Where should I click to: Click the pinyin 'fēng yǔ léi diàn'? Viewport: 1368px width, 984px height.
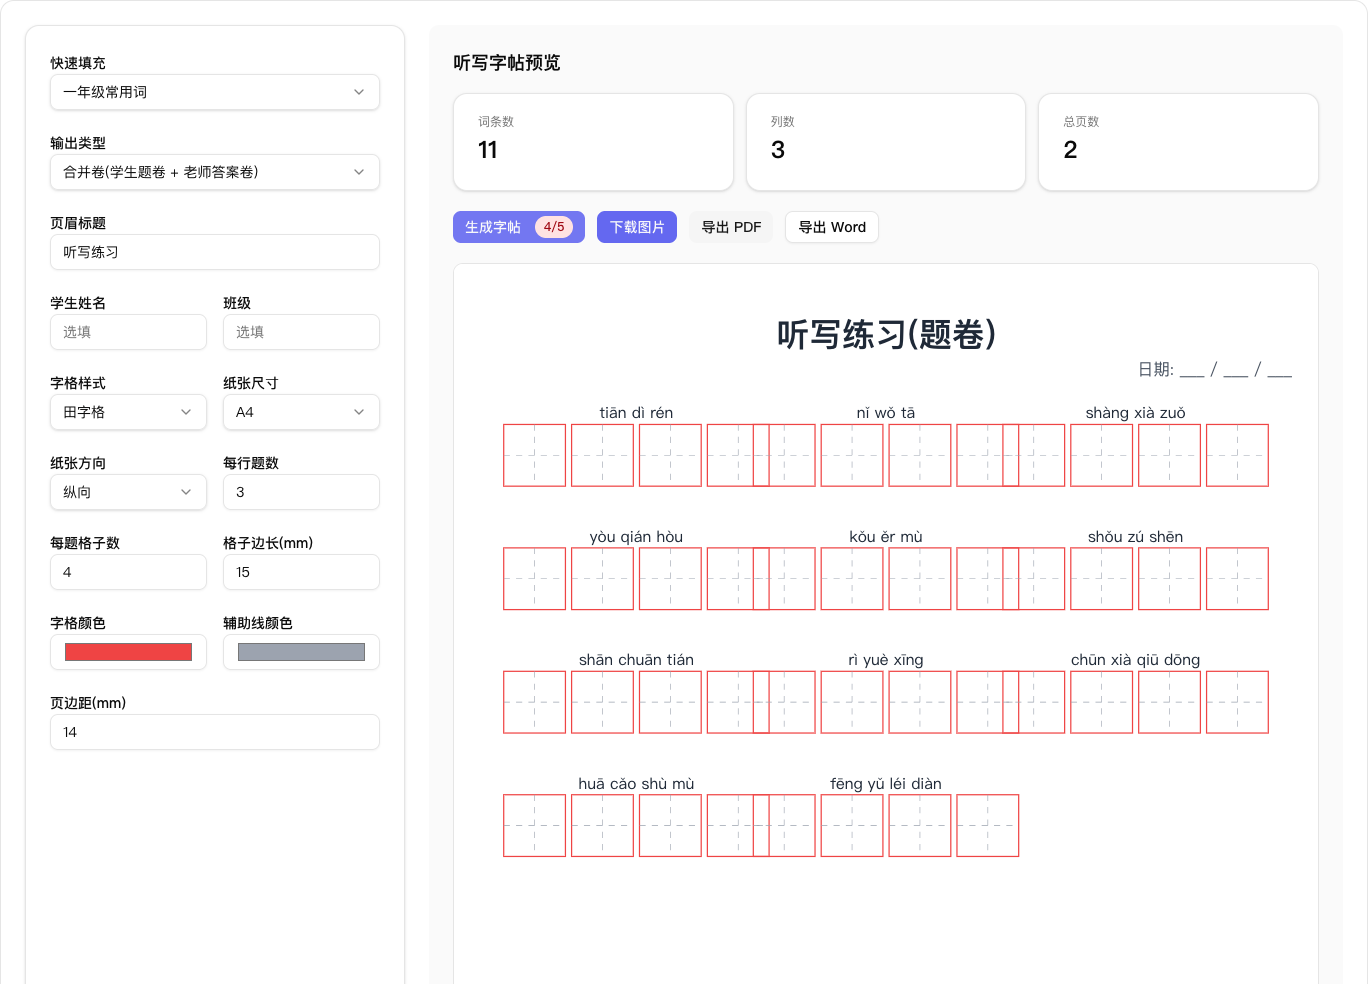coord(886,784)
